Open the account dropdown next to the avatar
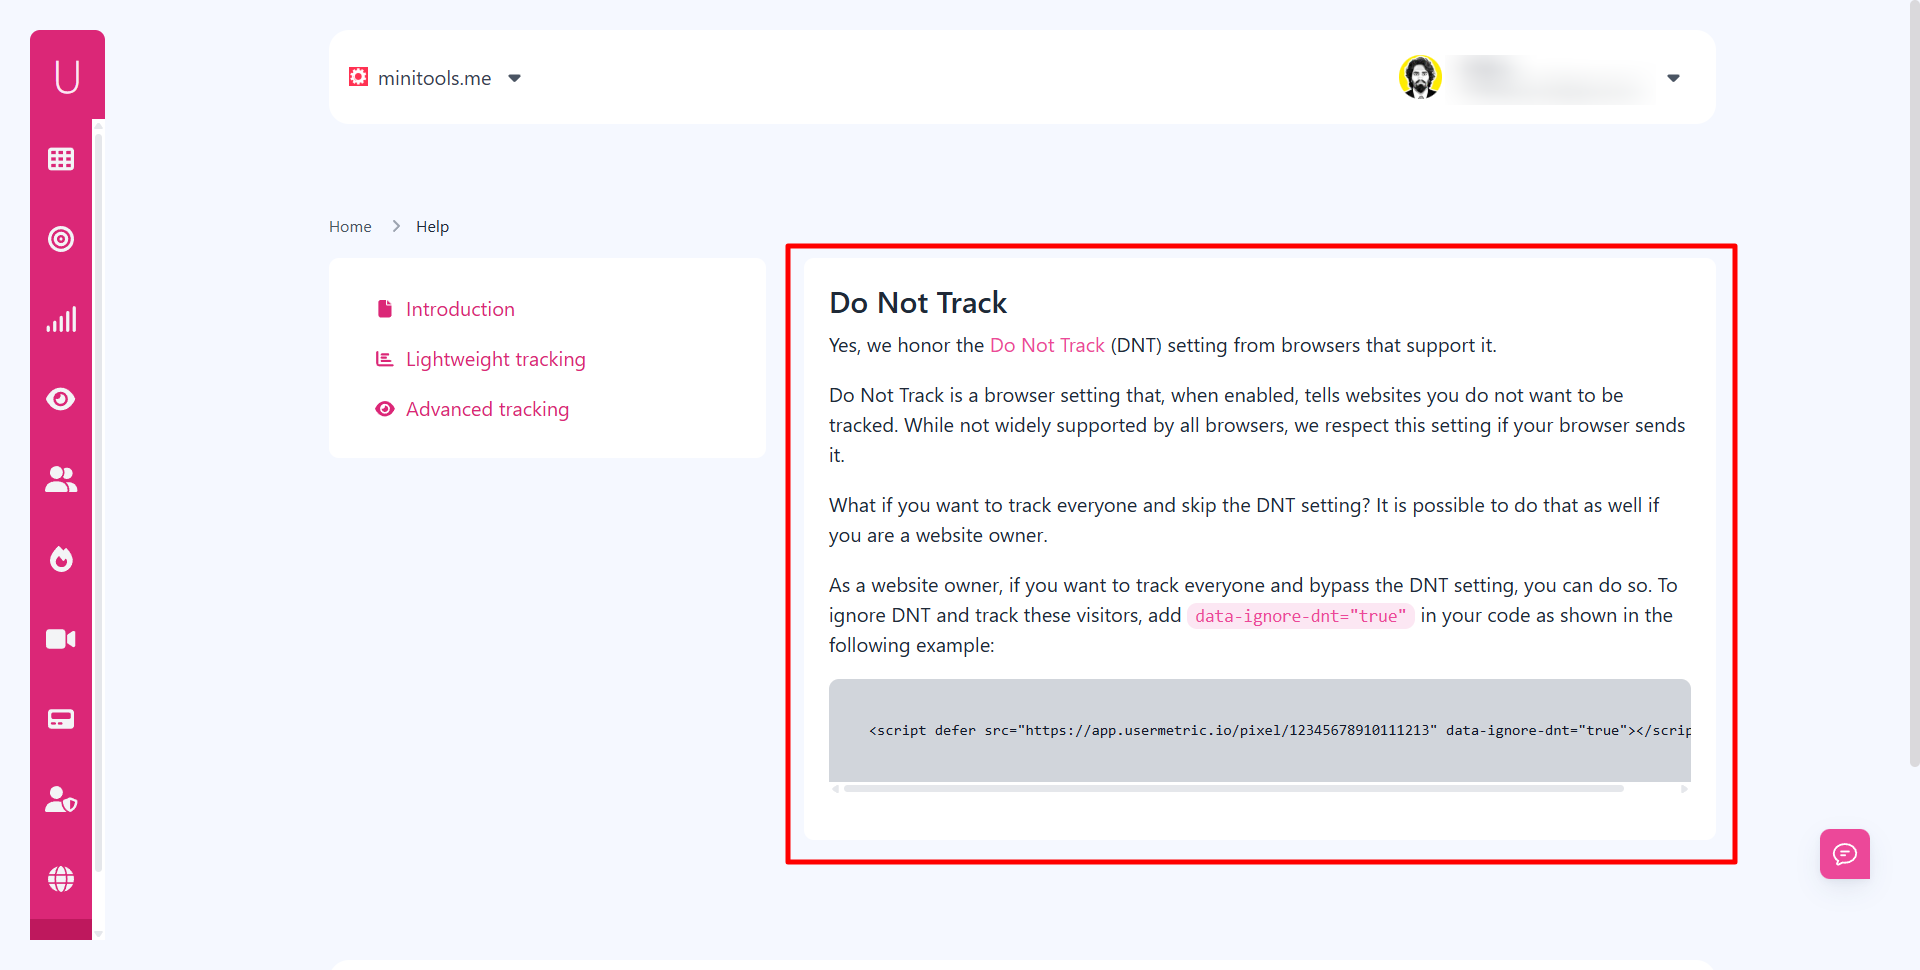 coord(1673,78)
